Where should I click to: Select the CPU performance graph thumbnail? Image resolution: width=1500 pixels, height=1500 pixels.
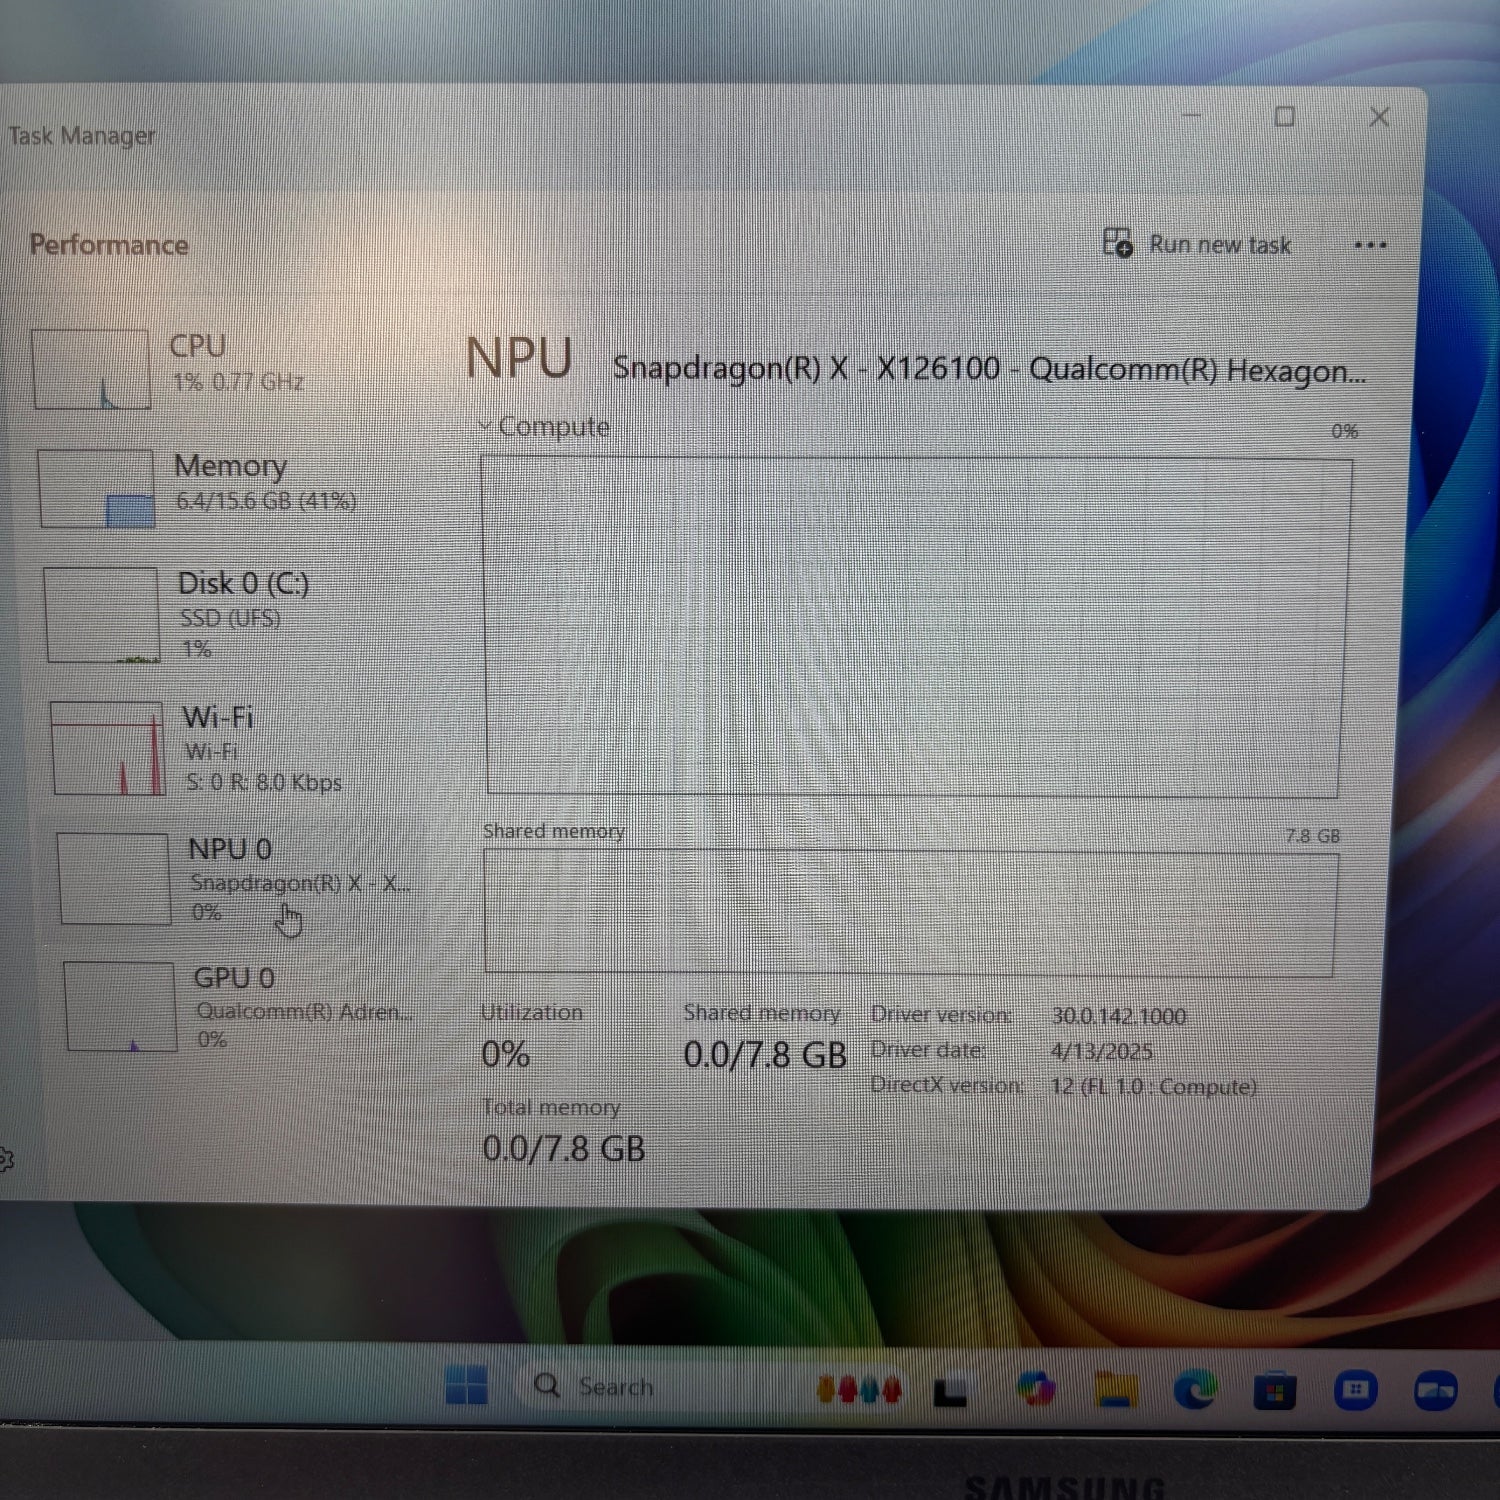click(x=92, y=370)
